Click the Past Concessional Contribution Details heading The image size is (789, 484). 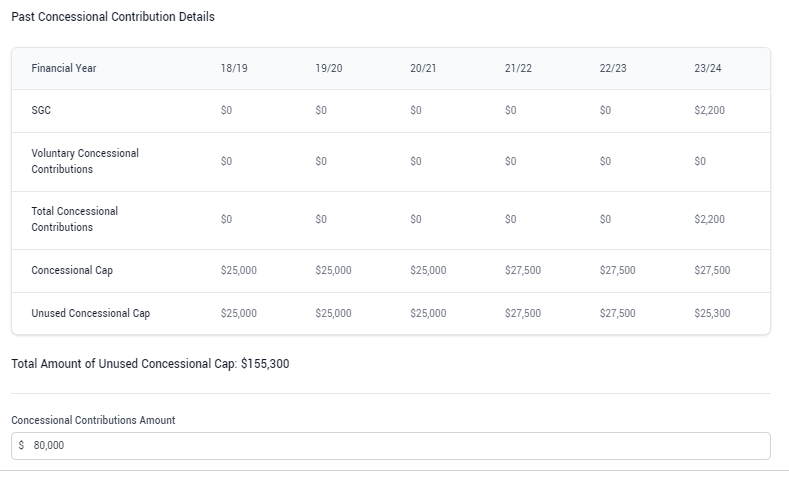(113, 17)
